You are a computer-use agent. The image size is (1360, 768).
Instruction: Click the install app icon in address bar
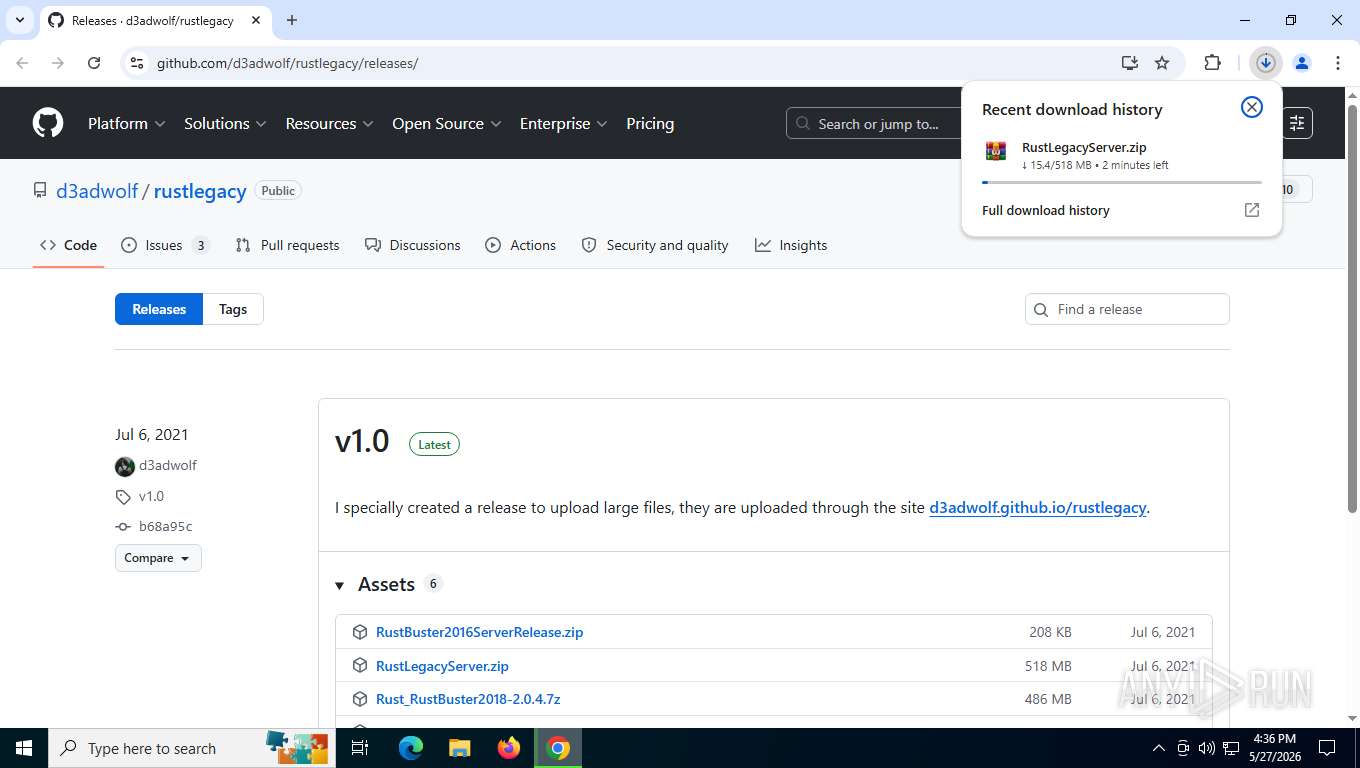coord(1130,63)
